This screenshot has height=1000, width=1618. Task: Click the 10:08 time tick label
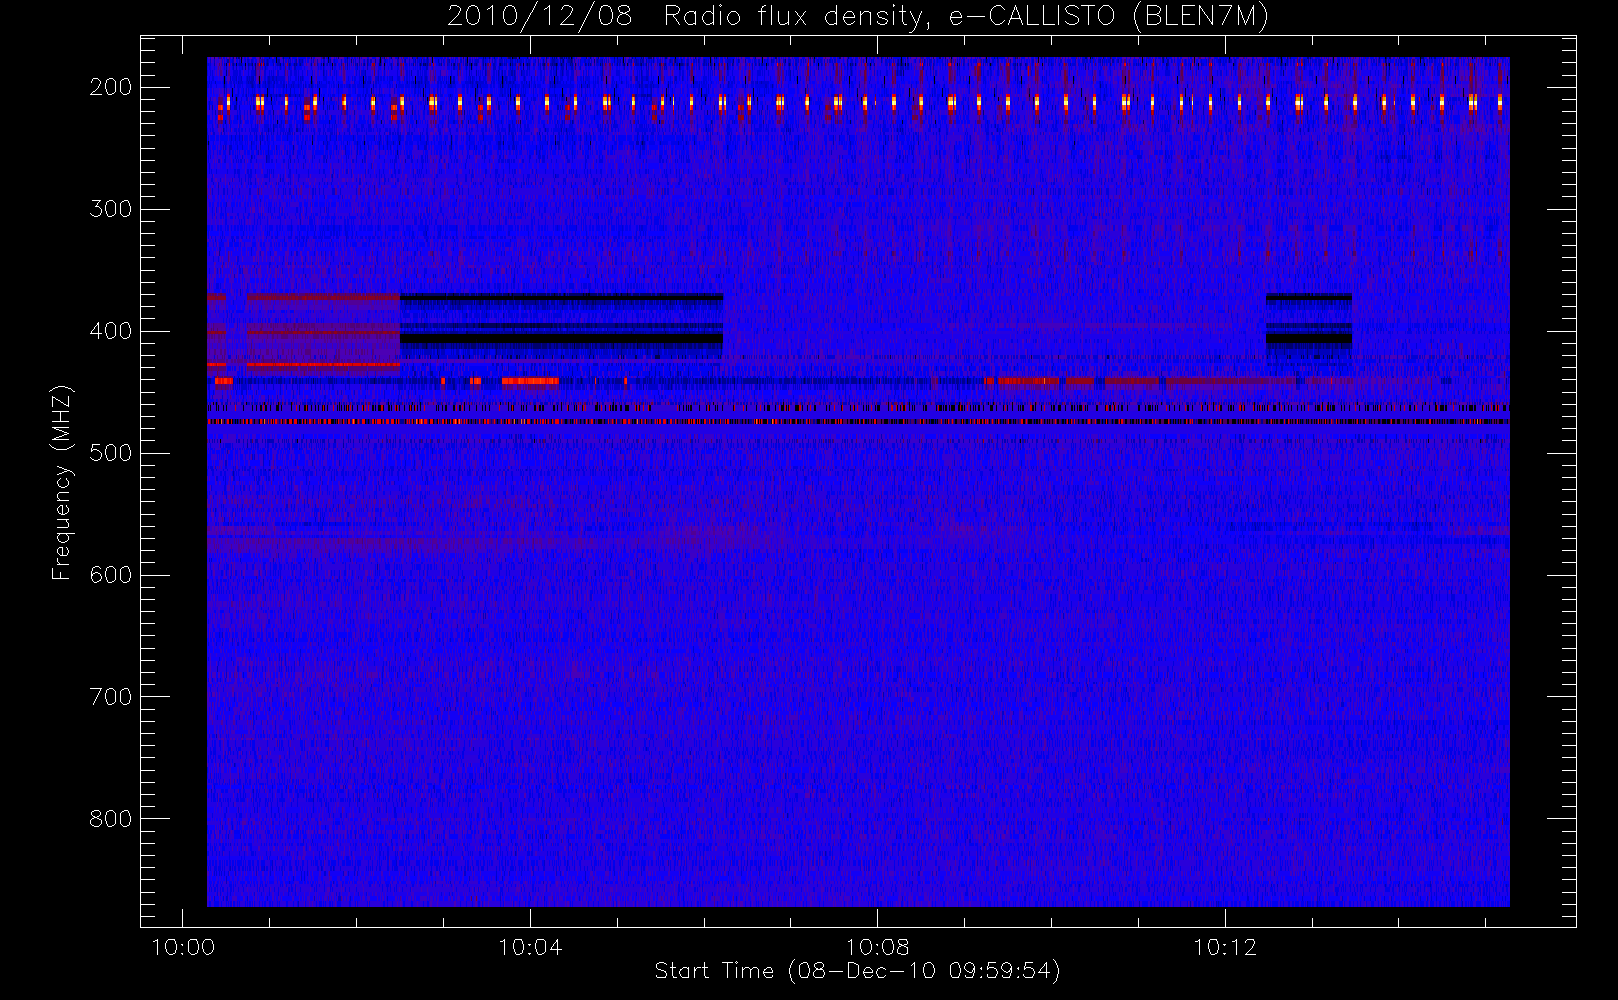(x=877, y=947)
